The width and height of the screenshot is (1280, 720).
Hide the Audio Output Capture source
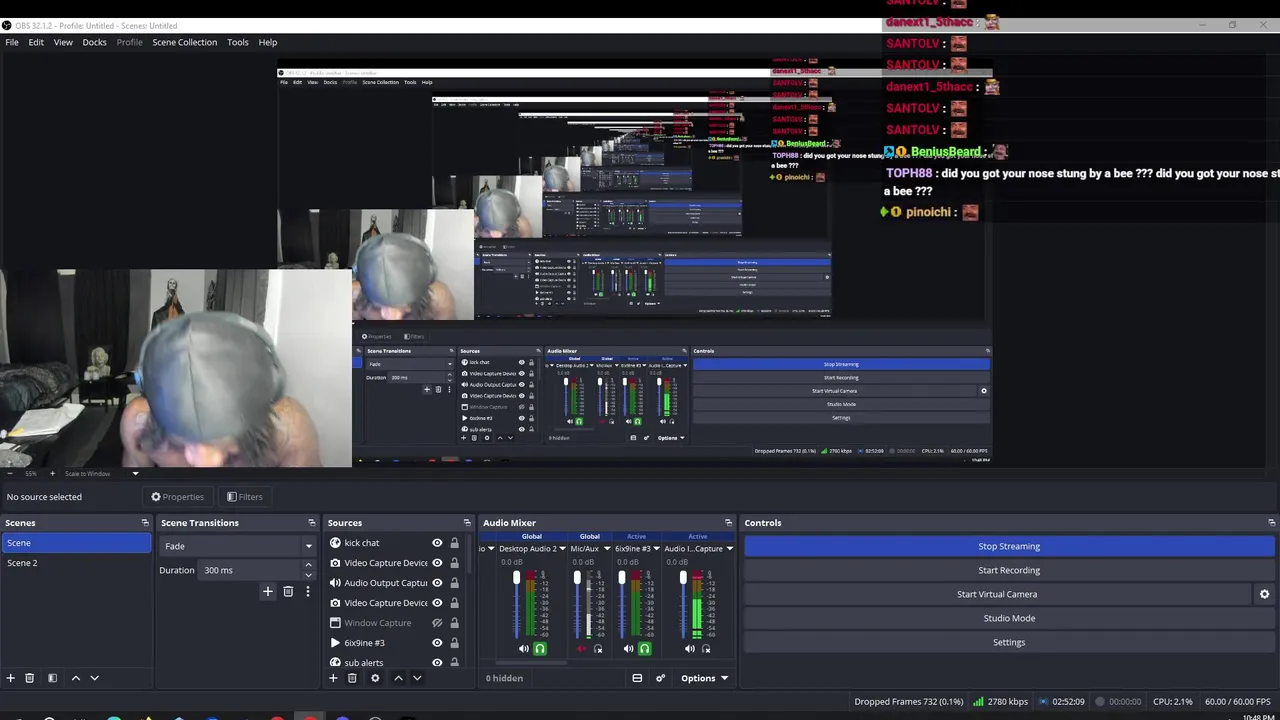coord(437,583)
